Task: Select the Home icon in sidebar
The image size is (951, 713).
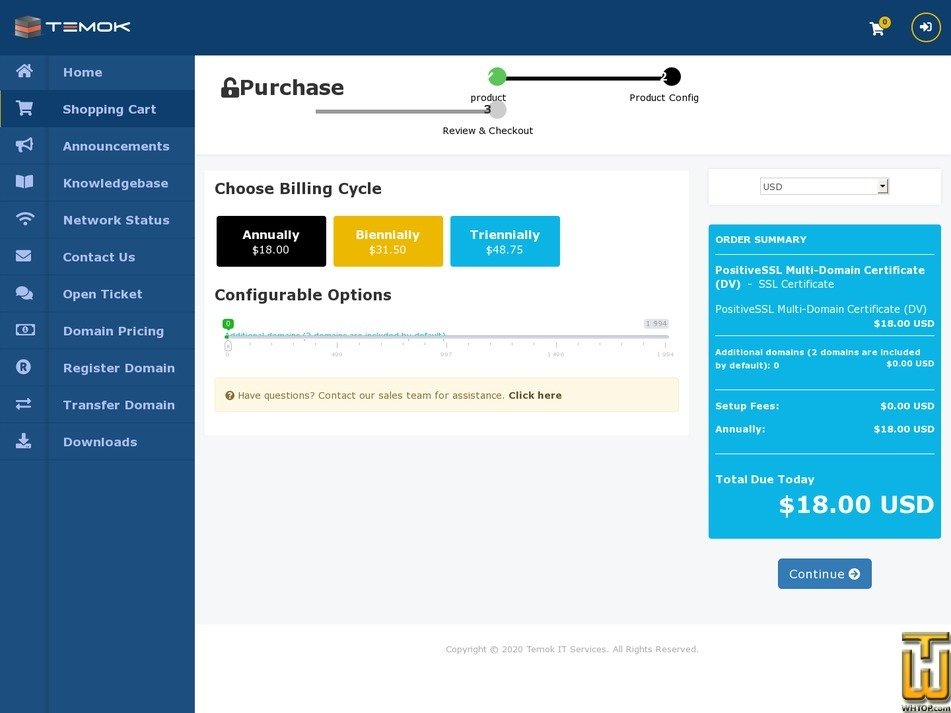Action: click(23, 72)
